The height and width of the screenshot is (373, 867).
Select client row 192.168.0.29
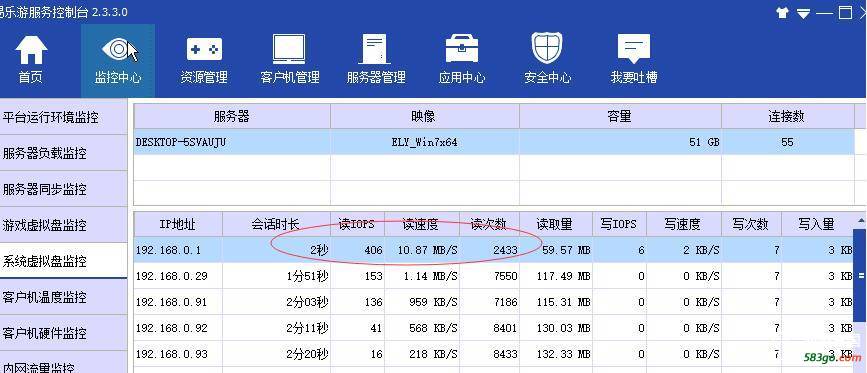[494, 276]
